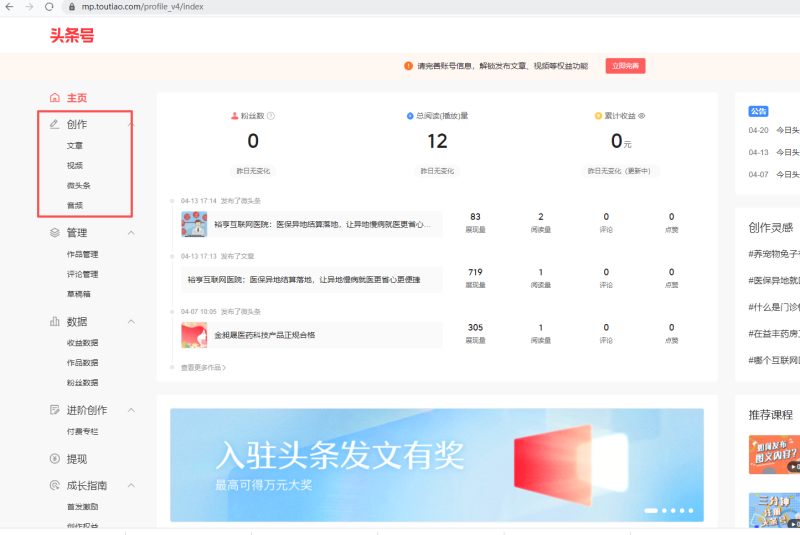Collapse the 管理 section chevron
Image resolution: width=800 pixels, height=535 pixels.
[131, 233]
